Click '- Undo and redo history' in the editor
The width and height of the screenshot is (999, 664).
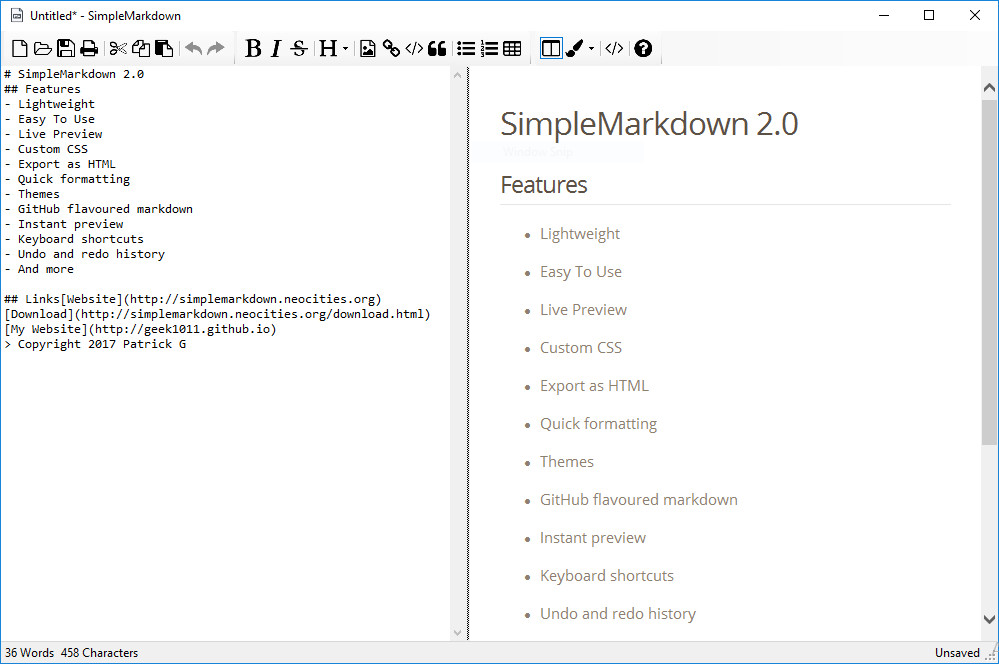click(x=85, y=254)
